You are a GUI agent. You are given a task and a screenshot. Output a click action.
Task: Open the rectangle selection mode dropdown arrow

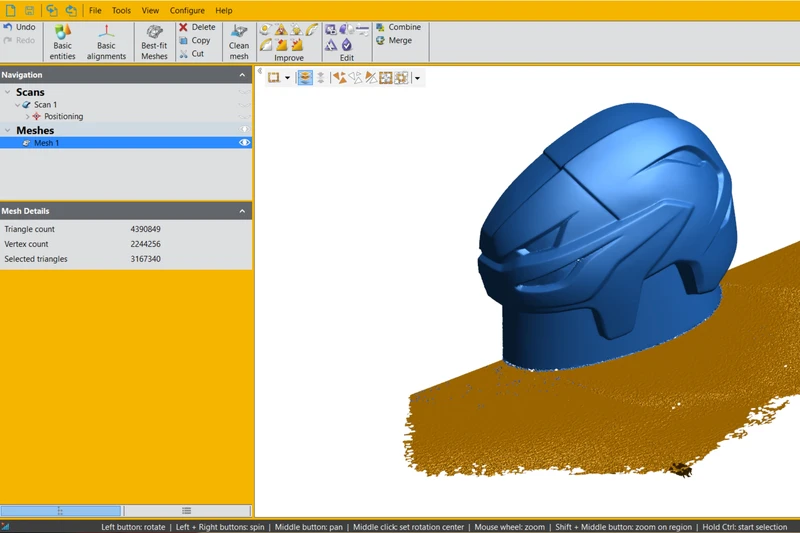pyautogui.click(x=287, y=78)
